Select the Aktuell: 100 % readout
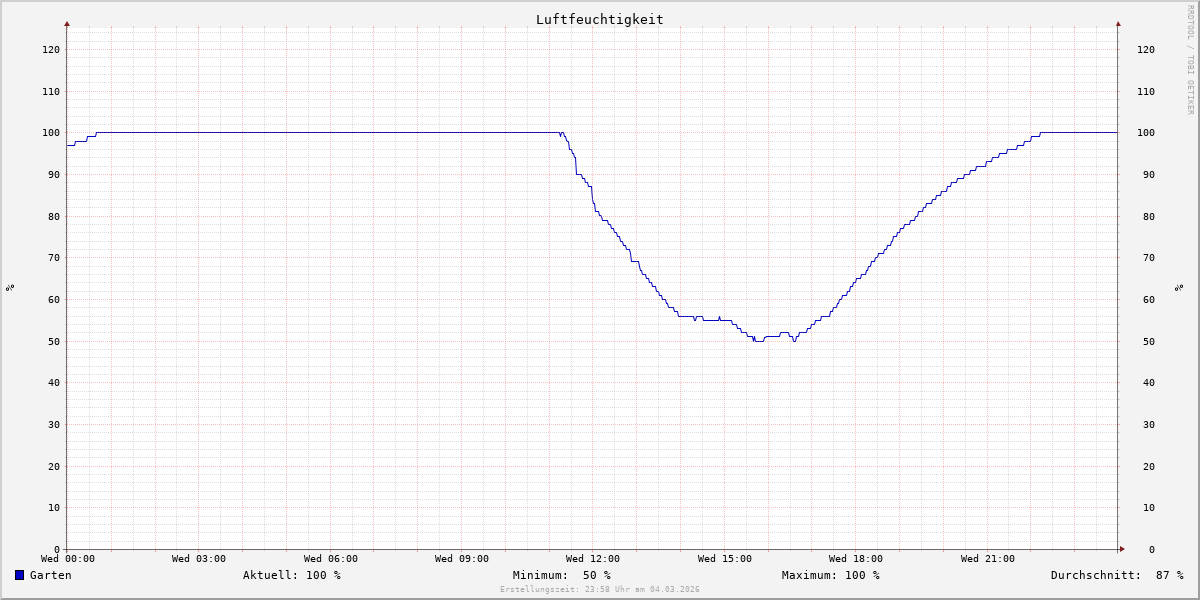Screen dimensions: 1200x600 pyautogui.click(x=291, y=575)
